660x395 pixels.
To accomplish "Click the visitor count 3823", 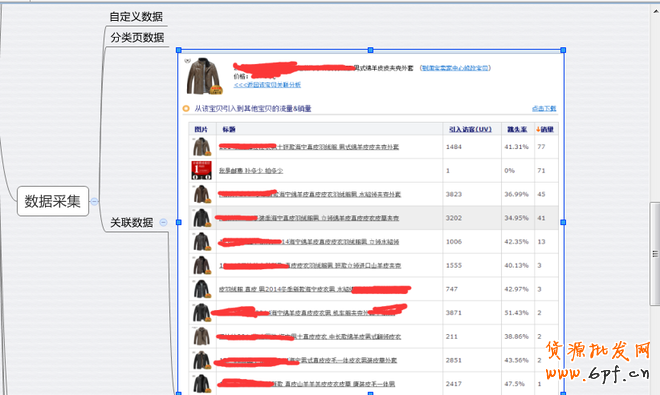I will (x=454, y=194).
